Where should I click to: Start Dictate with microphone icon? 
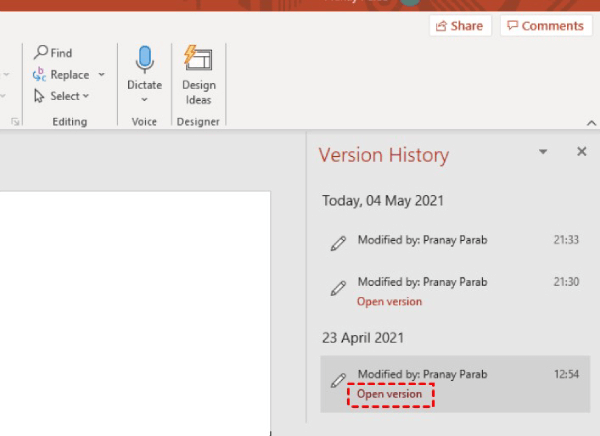pos(145,60)
